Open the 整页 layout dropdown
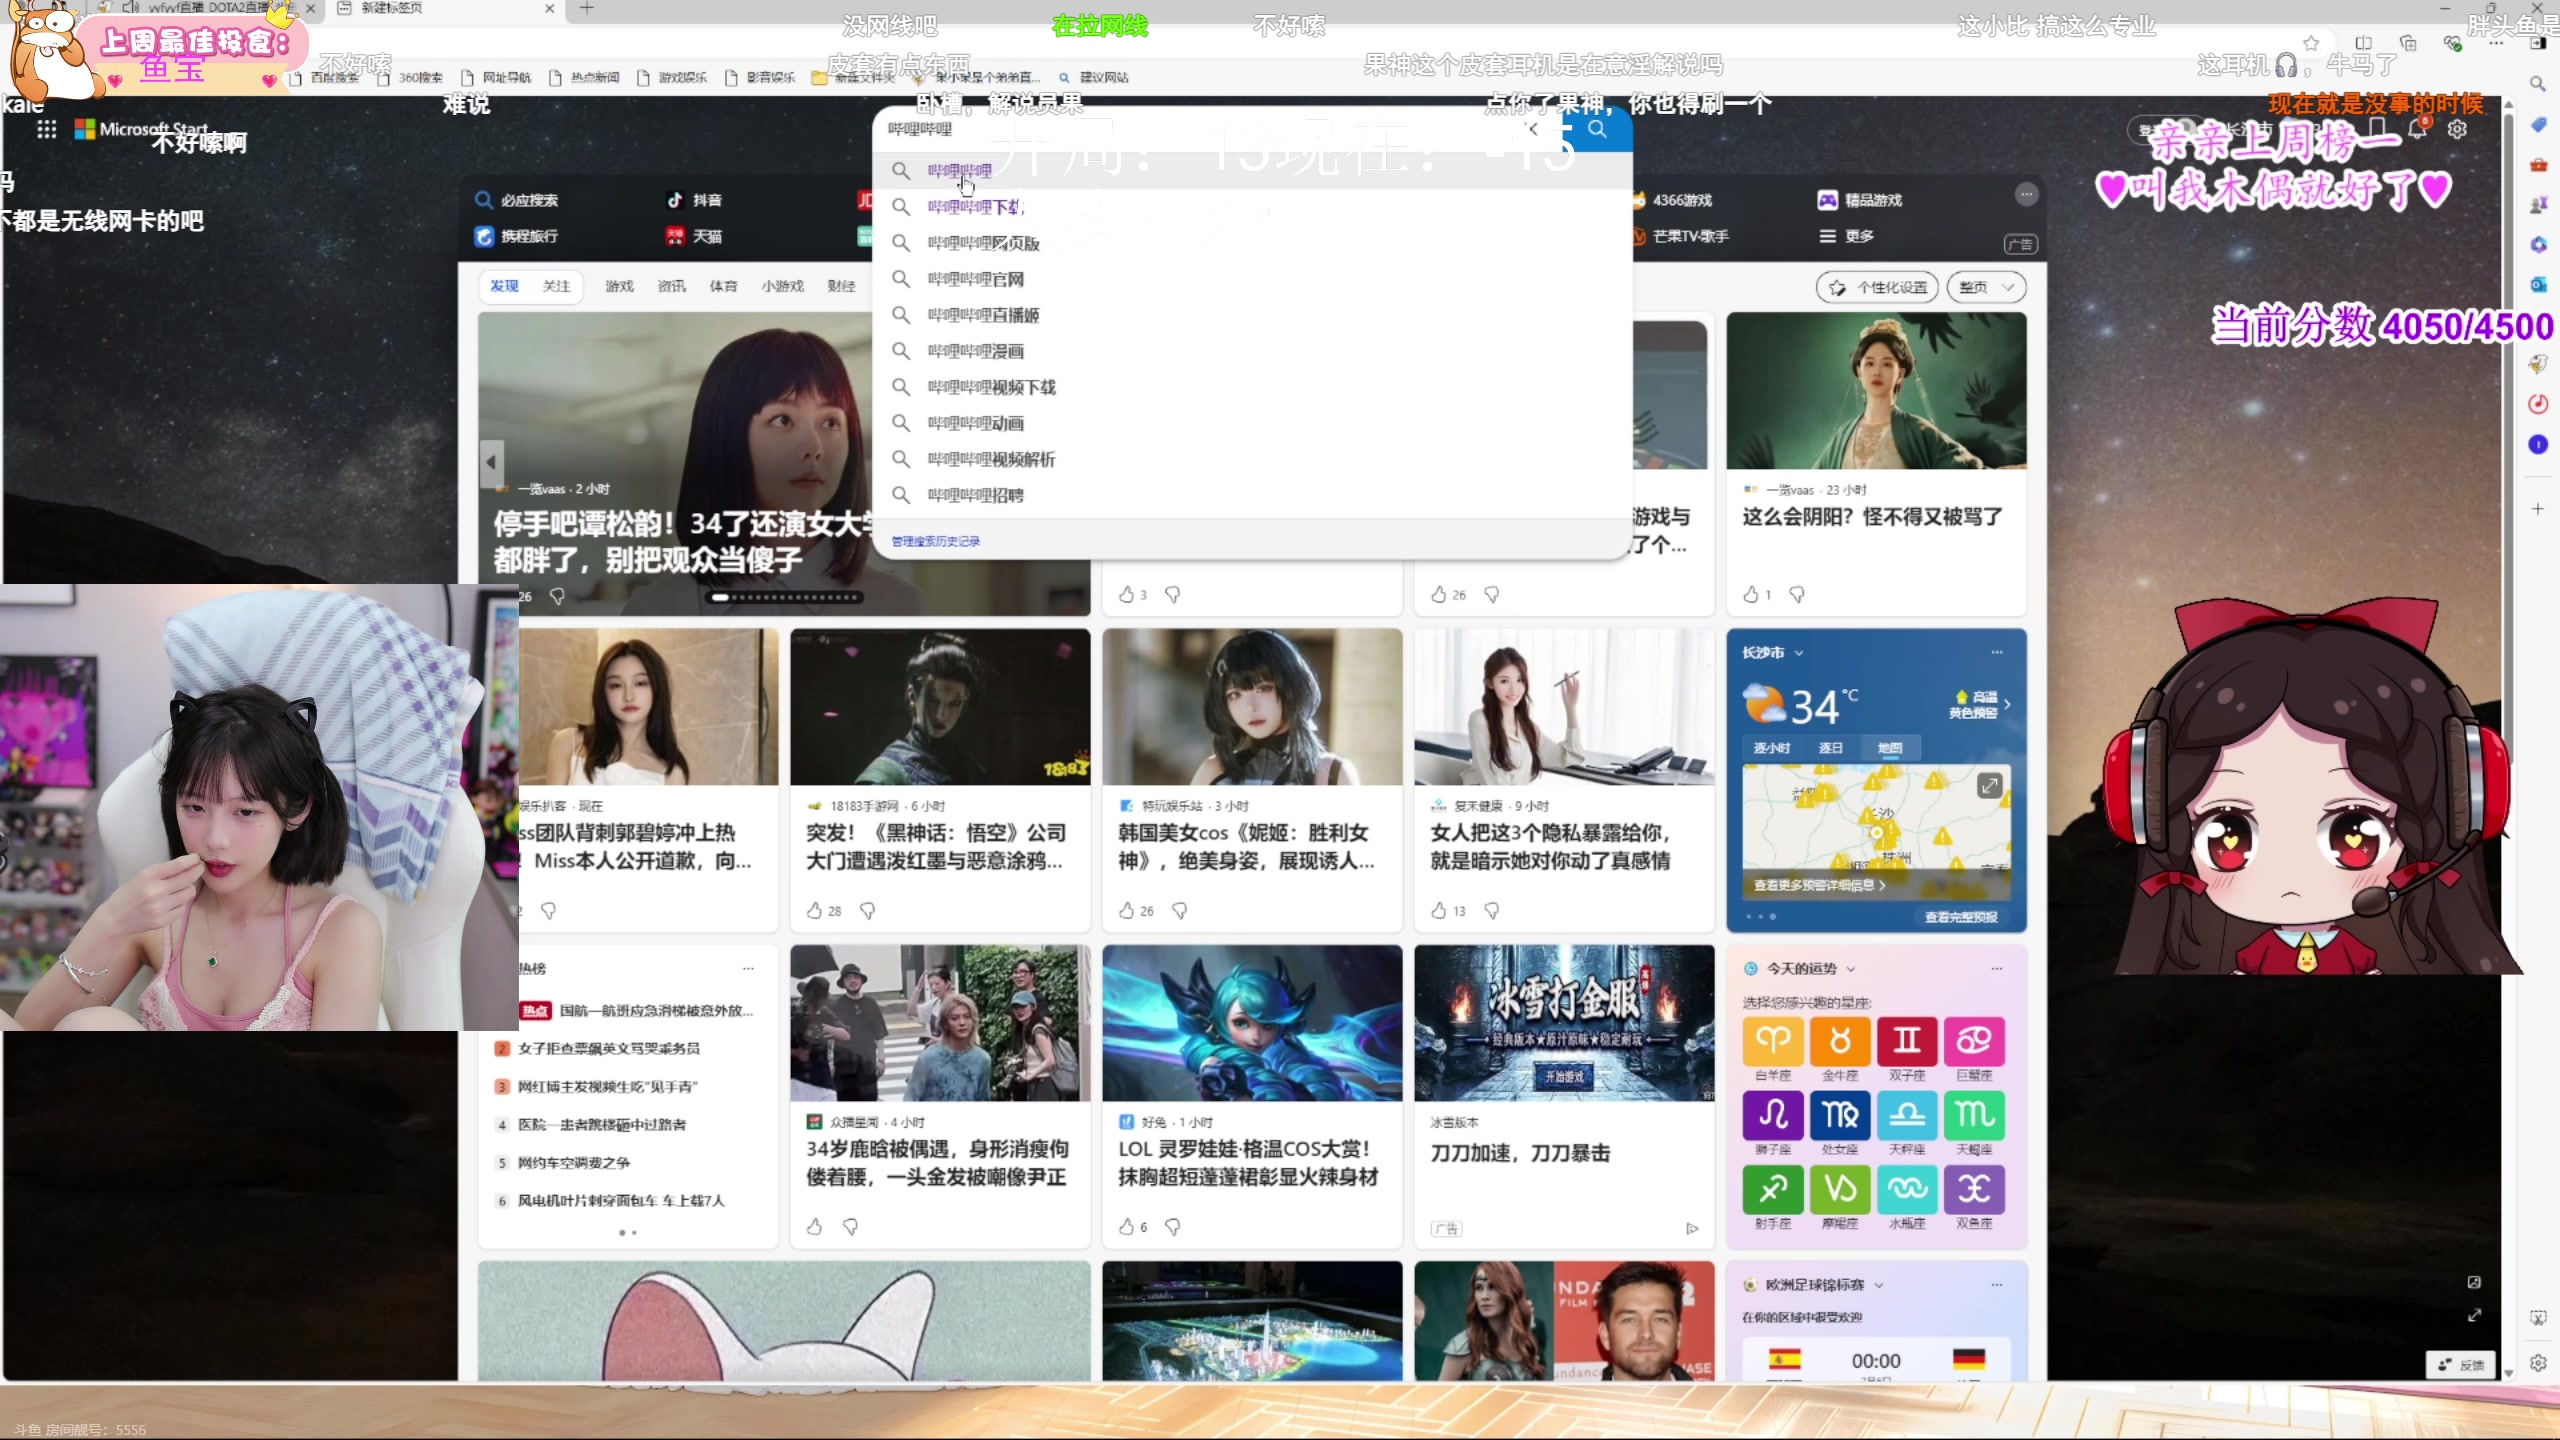 pos(1986,287)
